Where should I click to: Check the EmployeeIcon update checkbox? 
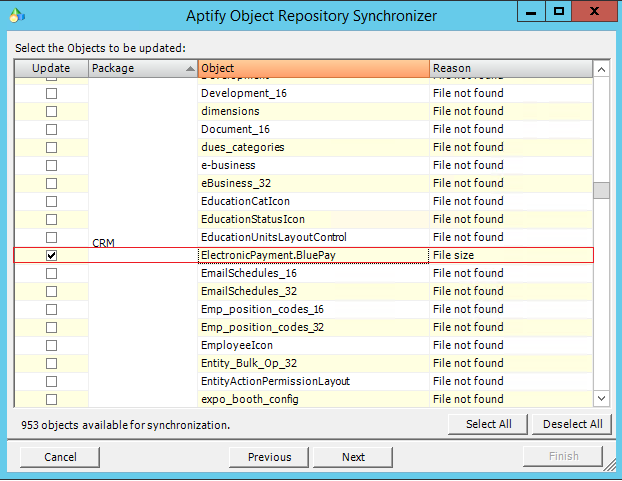[x=51, y=345]
